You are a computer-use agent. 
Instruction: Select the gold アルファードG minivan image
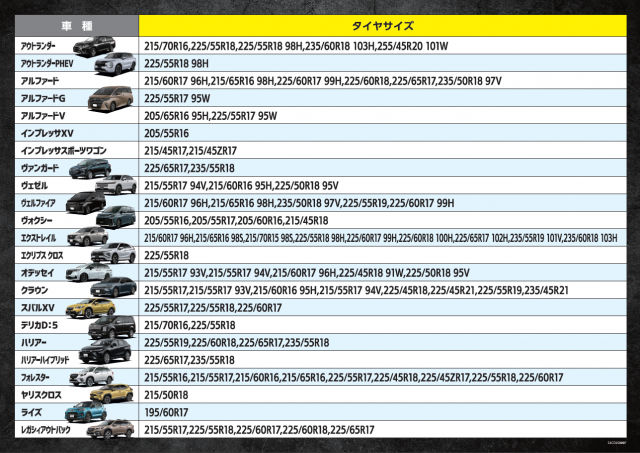coord(108,99)
